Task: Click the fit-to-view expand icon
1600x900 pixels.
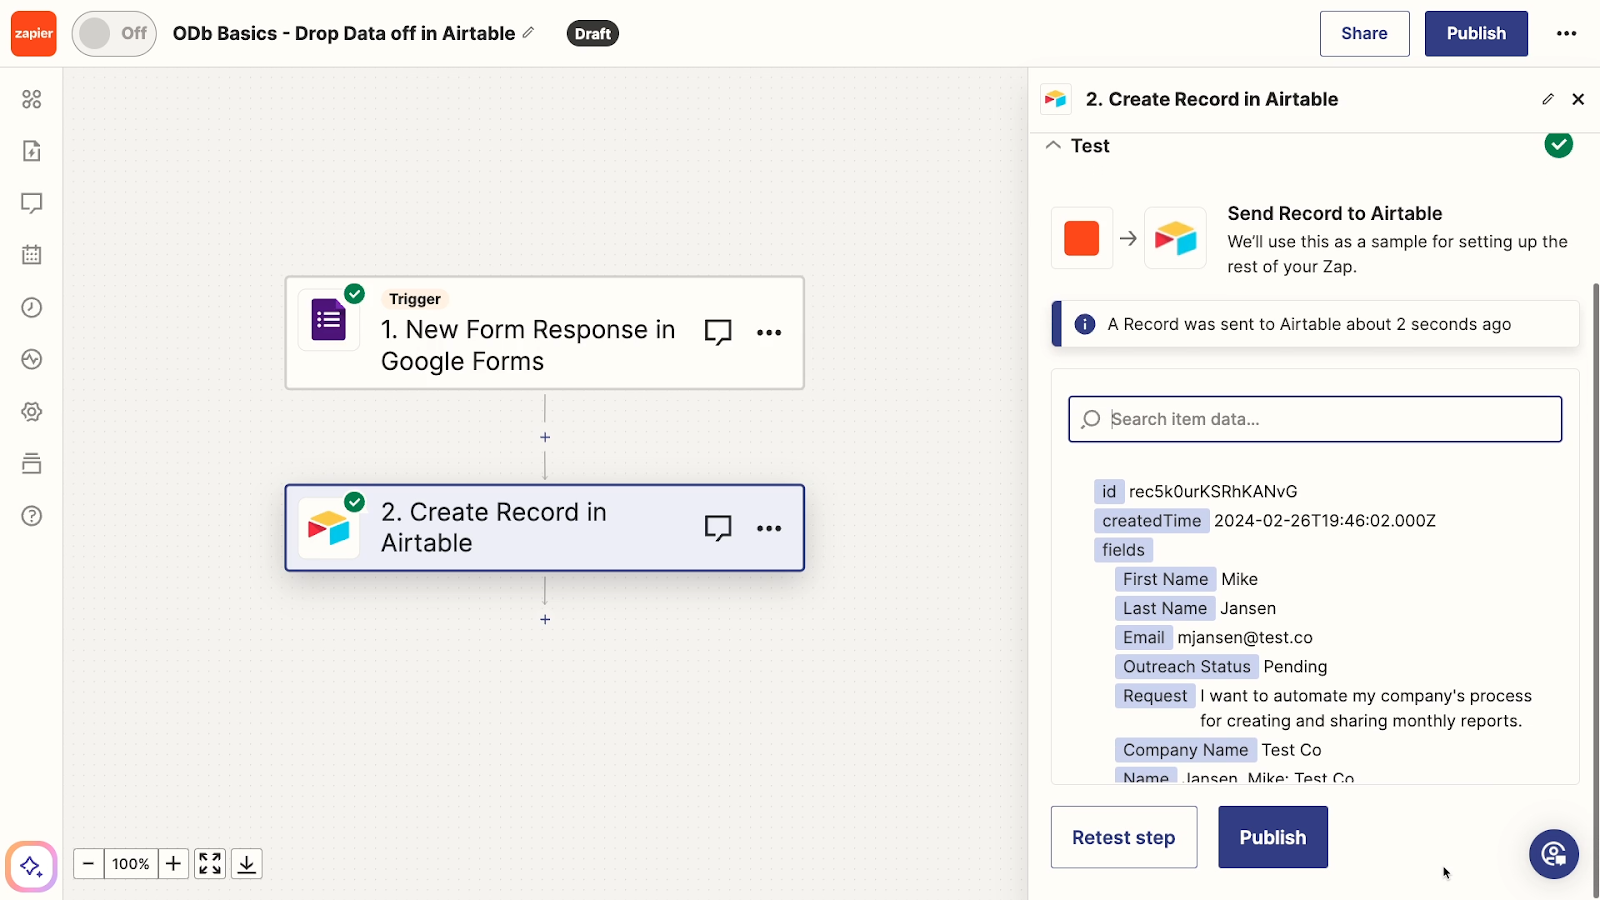Action: (x=210, y=863)
